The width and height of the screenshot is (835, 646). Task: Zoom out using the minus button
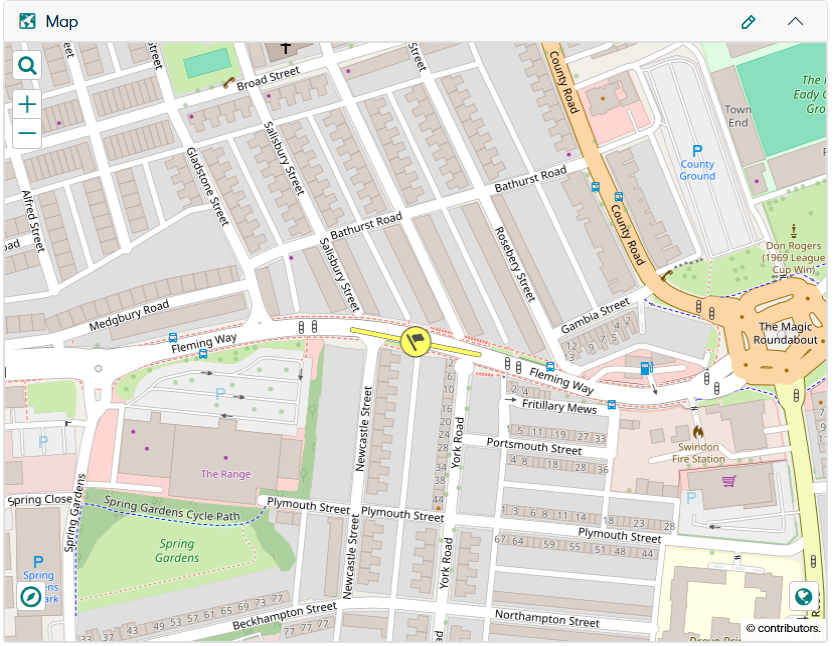[x=27, y=133]
